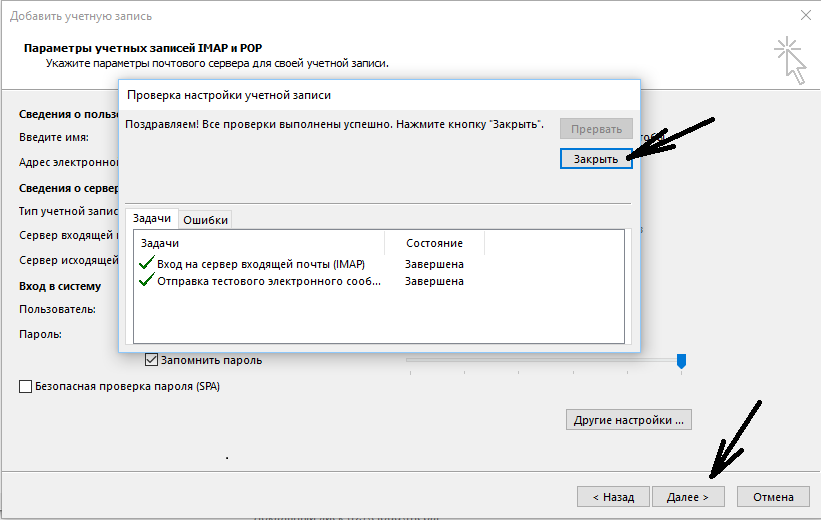Sort list by Состояние column header
Viewport: 821px width, 520px height.
[434, 243]
